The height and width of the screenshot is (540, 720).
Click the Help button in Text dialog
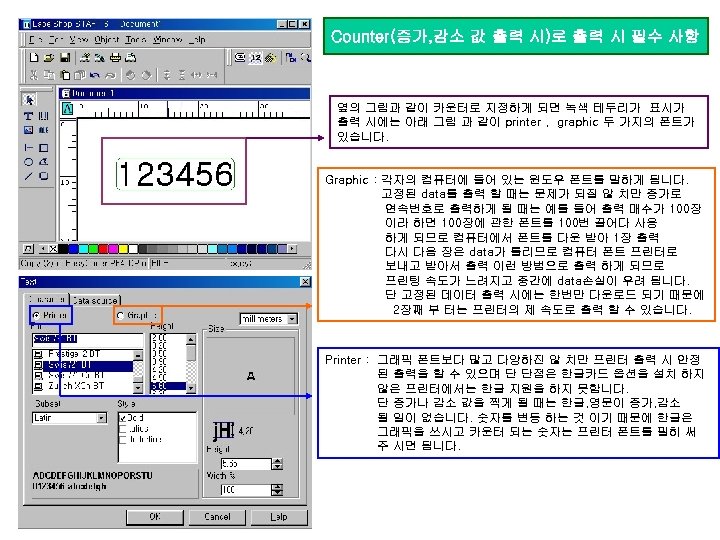(279, 517)
